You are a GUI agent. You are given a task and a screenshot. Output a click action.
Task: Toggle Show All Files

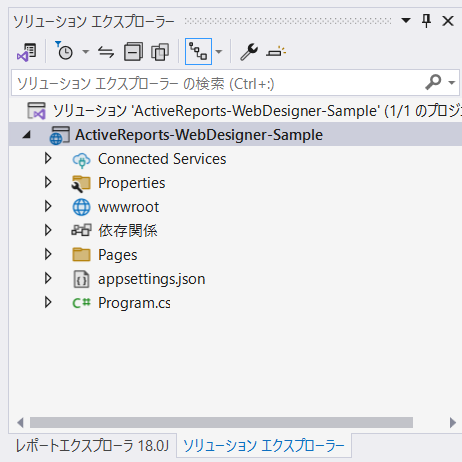pyautogui.click(x=160, y=52)
